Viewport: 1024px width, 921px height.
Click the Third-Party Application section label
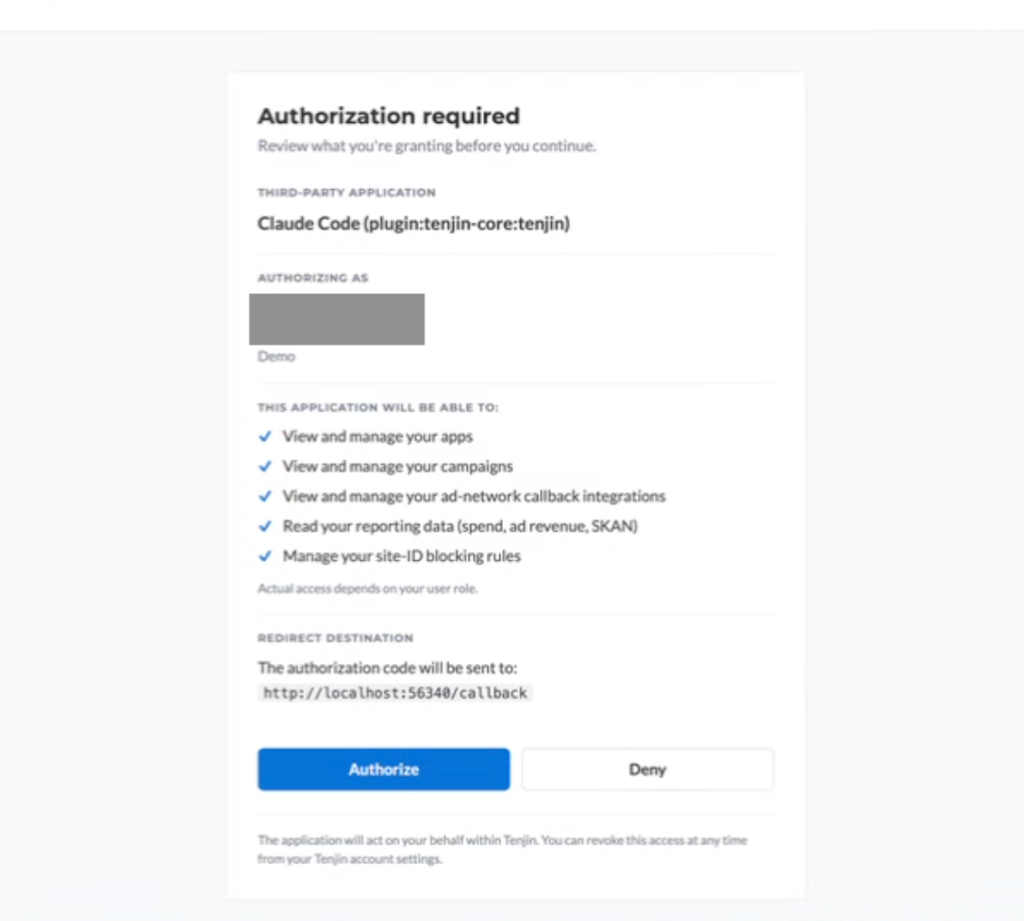coord(347,192)
